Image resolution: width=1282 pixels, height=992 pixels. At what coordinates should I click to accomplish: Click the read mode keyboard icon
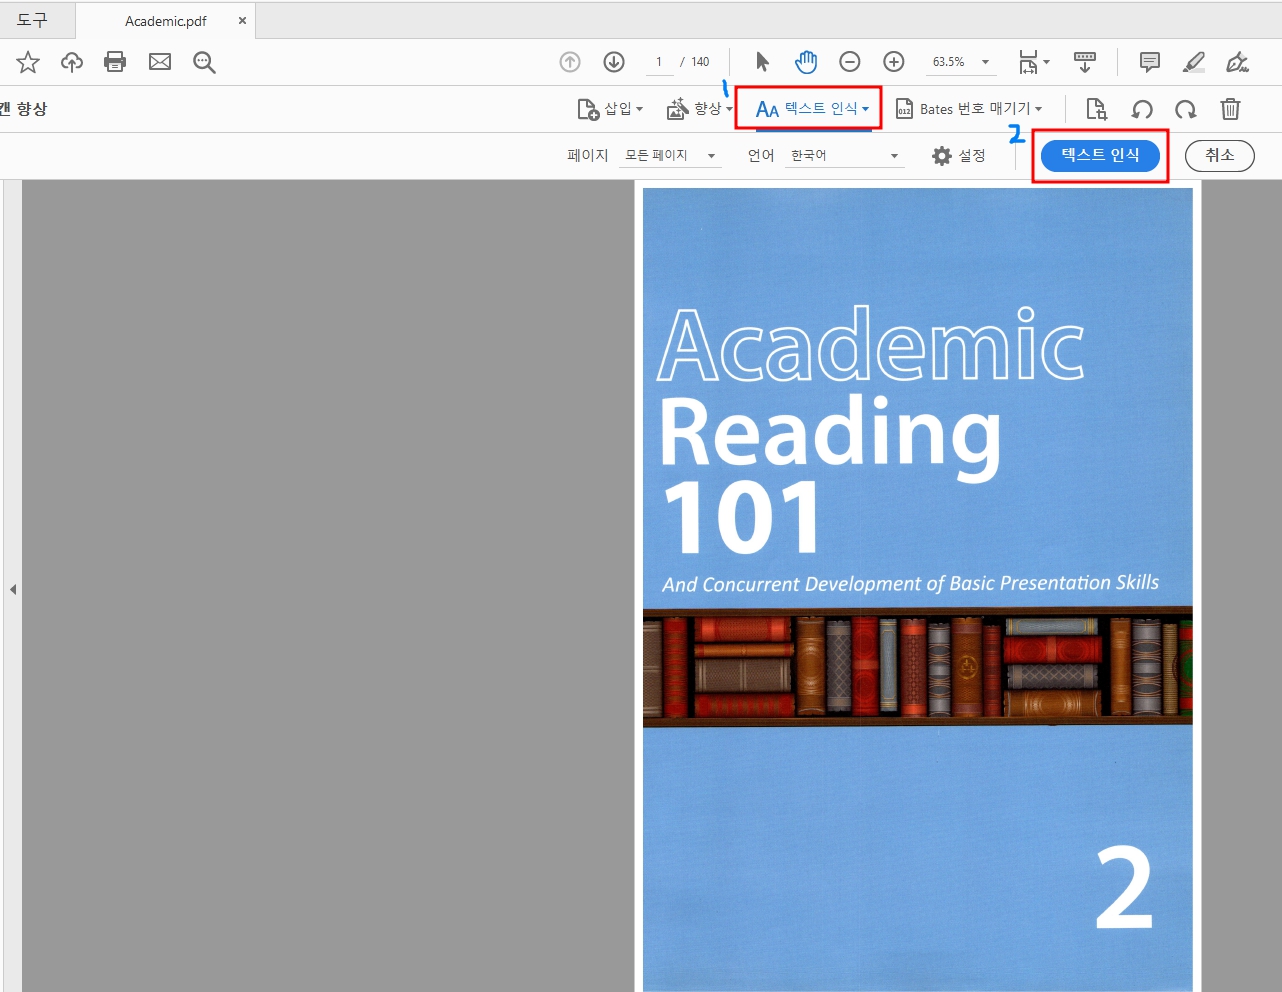point(1085,62)
